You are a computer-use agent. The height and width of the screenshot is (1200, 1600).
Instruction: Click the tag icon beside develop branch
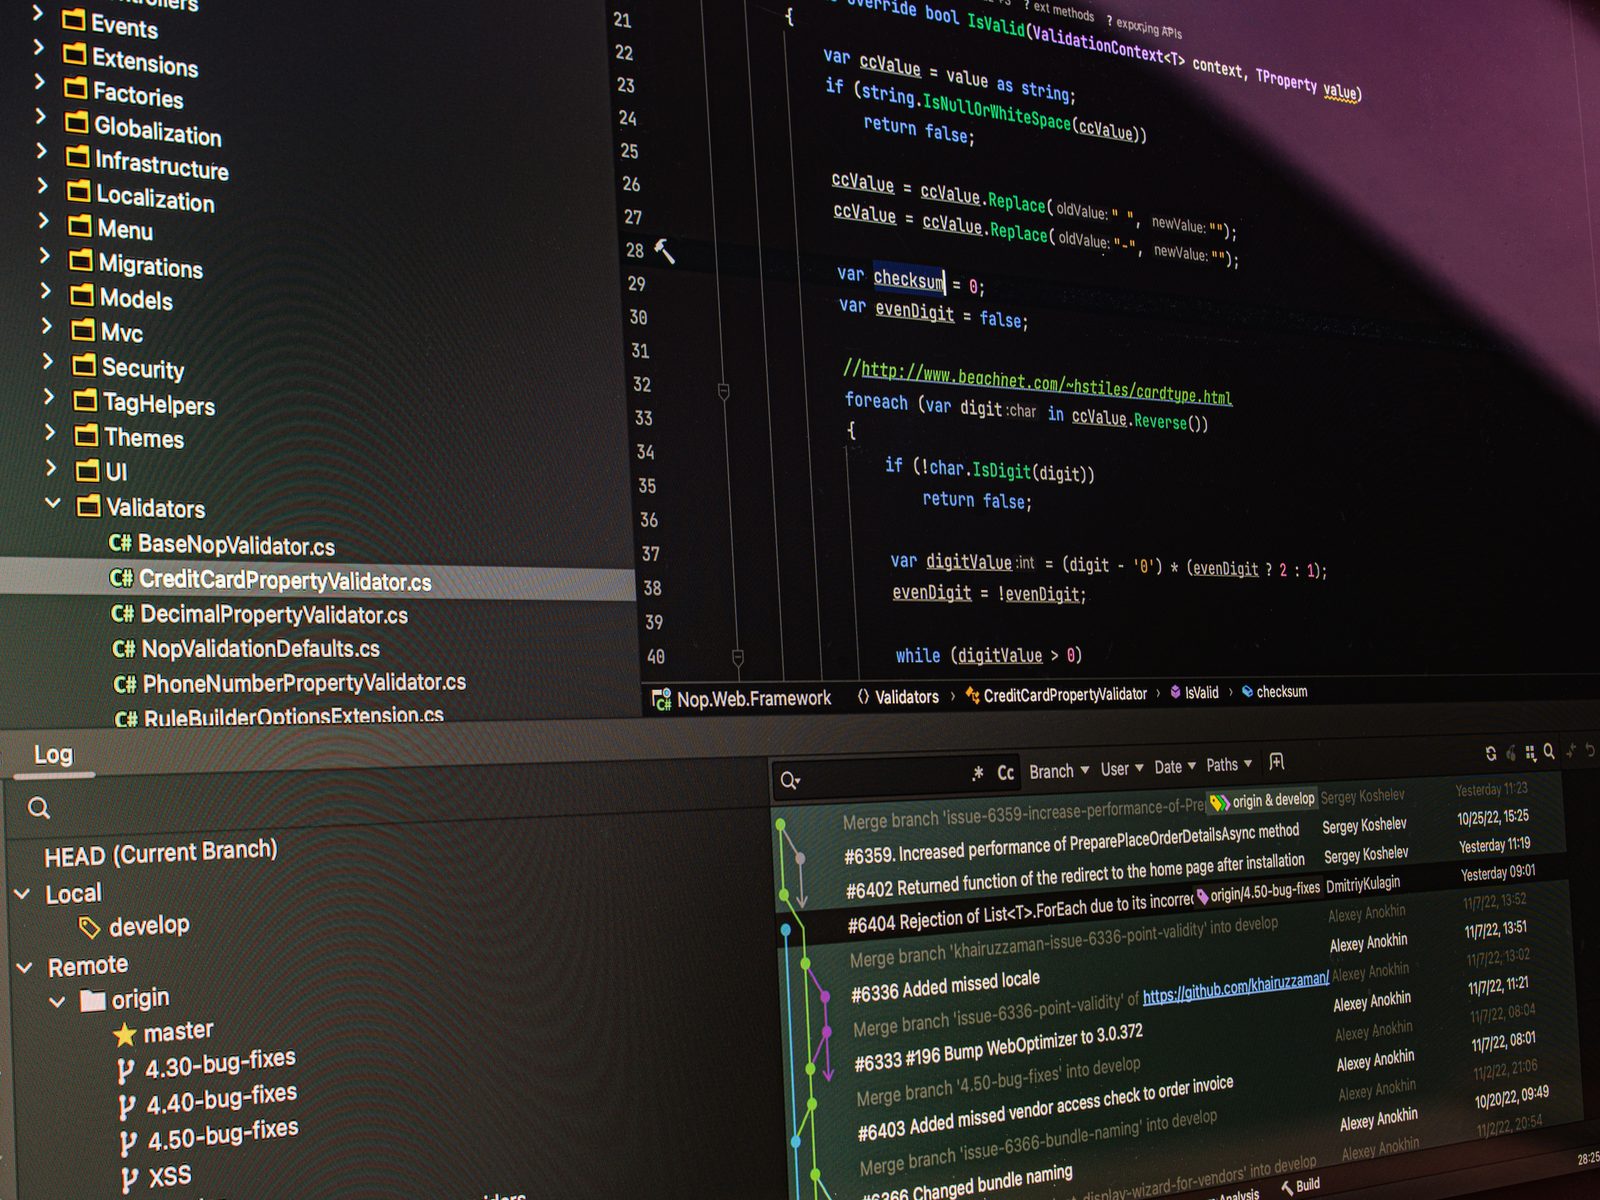point(89,928)
